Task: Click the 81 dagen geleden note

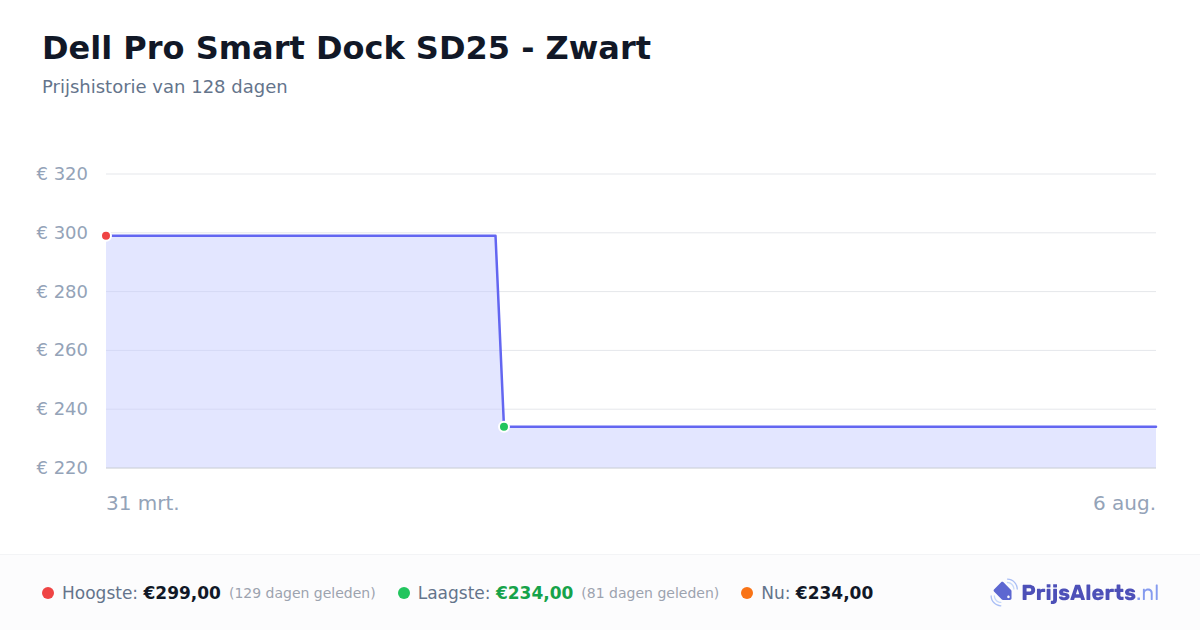Action: pos(650,593)
